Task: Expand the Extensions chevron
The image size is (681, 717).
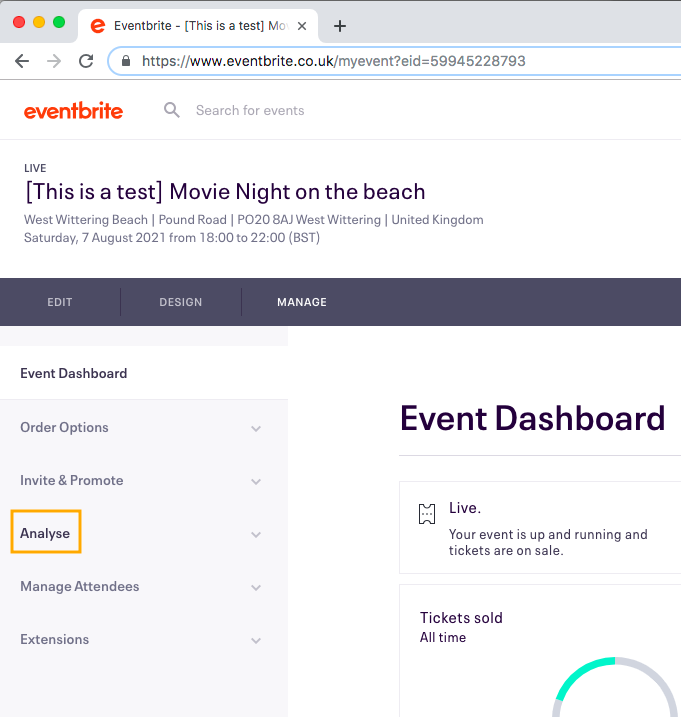Action: (x=256, y=641)
